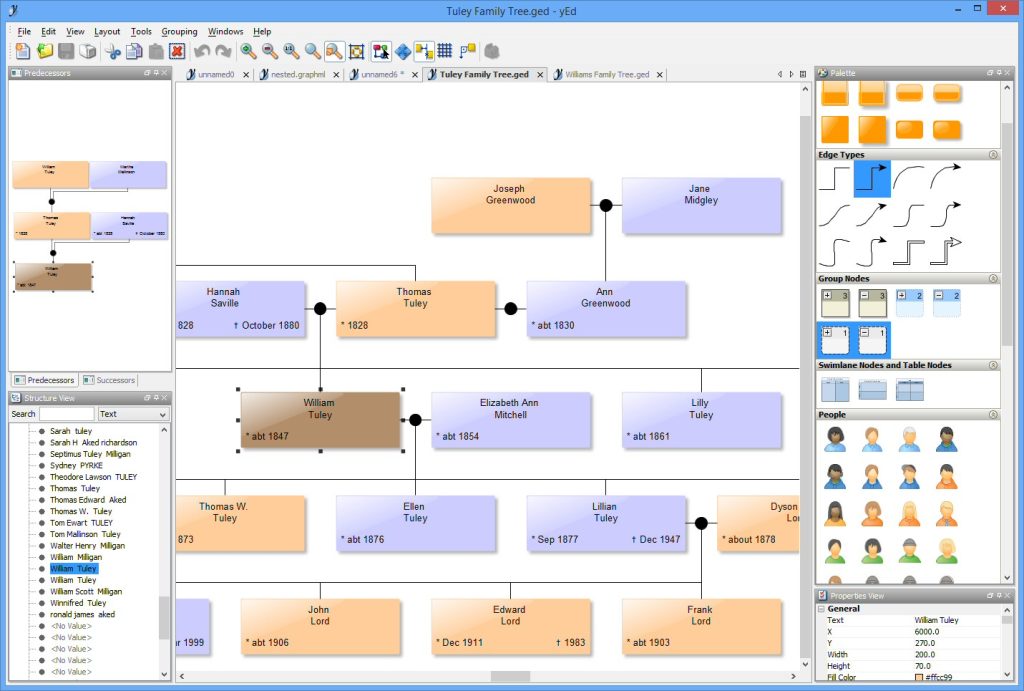Image resolution: width=1024 pixels, height=691 pixels.
Task: Click the Fill Color swatch #ffcc99
Action: click(919, 677)
